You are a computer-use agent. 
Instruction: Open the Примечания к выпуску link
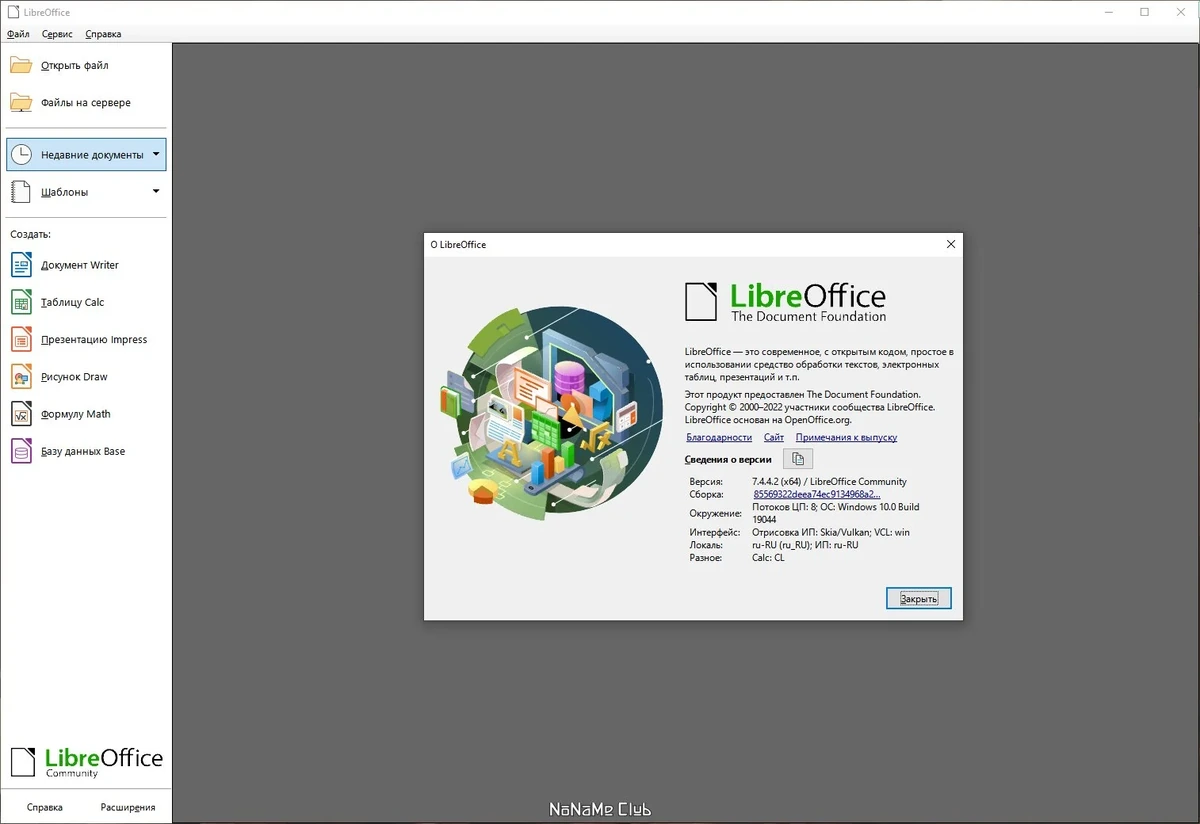click(846, 437)
